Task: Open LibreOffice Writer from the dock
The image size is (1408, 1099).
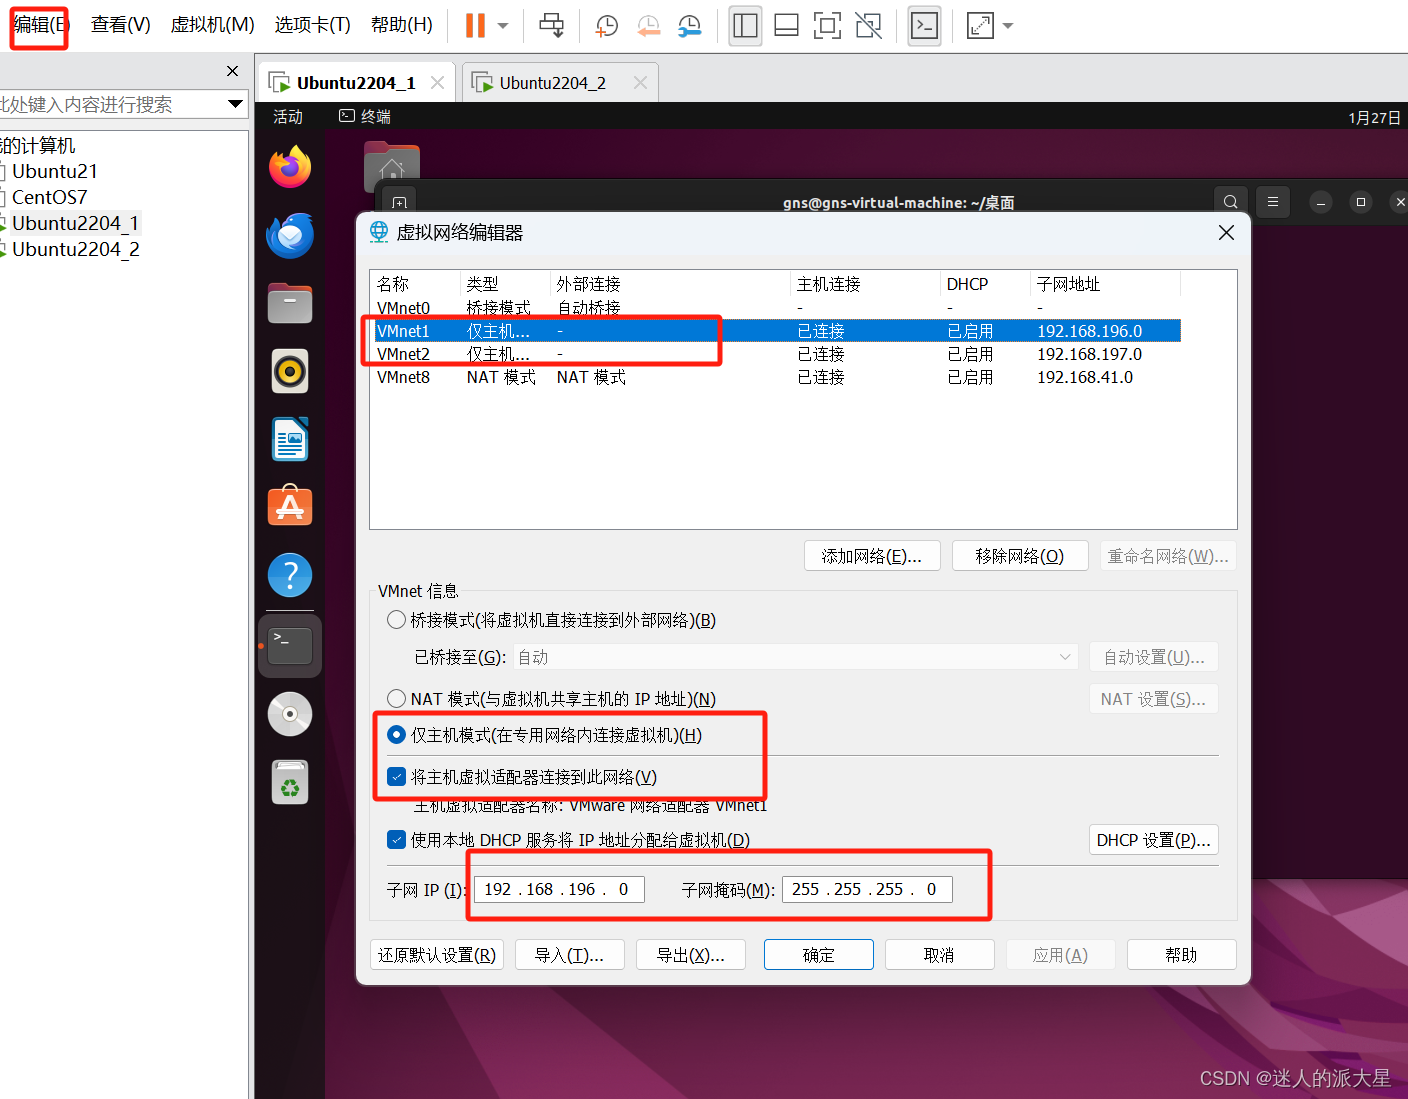Action: point(290,440)
